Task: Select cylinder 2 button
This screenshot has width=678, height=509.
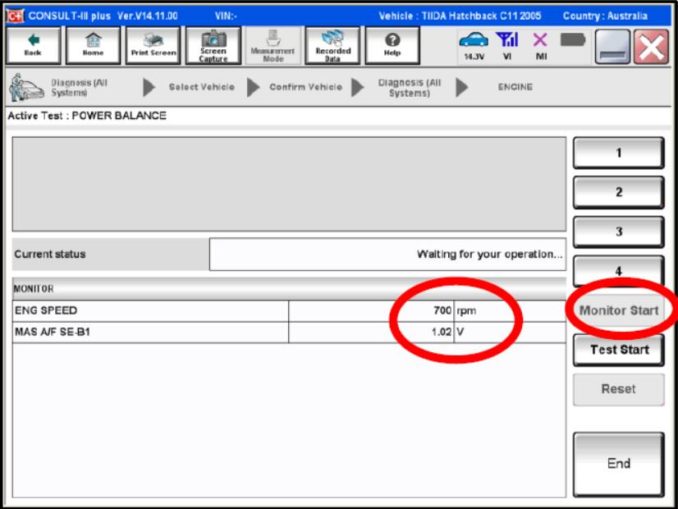Action: click(x=618, y=192)
